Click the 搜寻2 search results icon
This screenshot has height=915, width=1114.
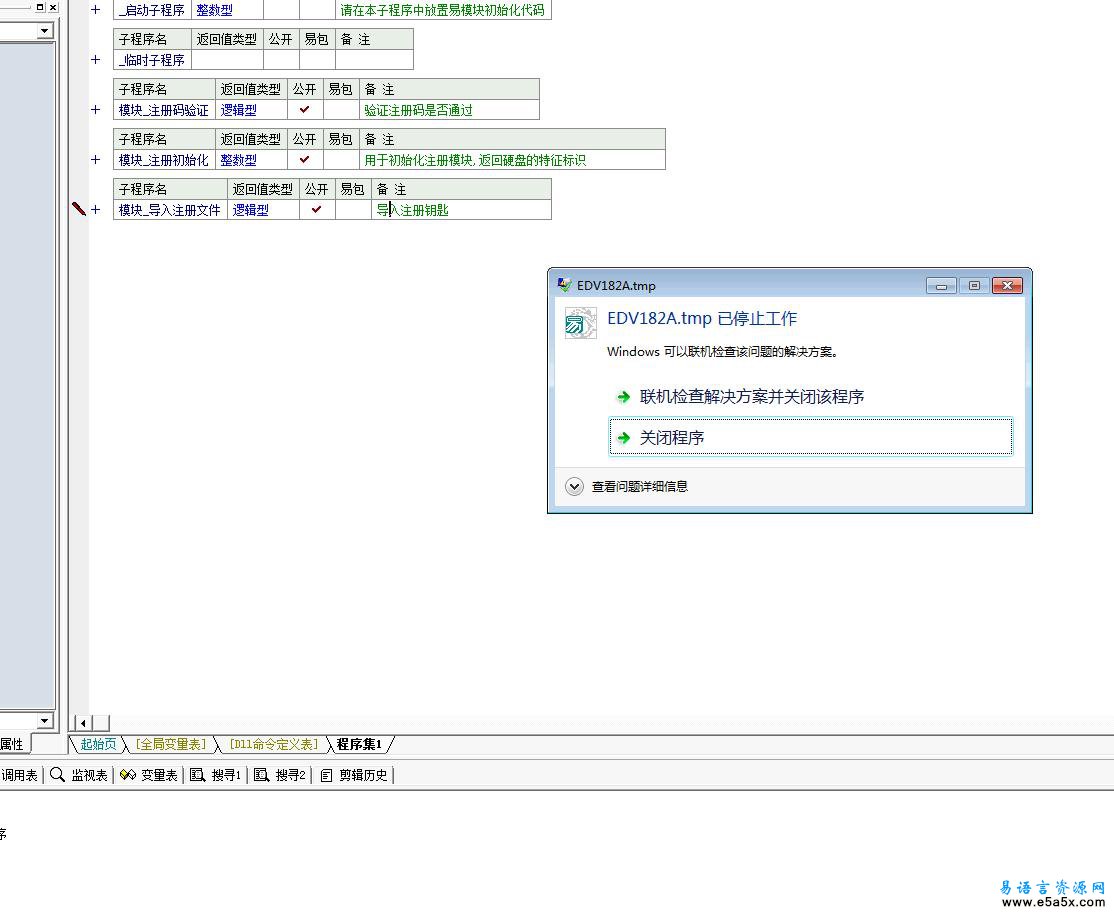tap(261, 775)
